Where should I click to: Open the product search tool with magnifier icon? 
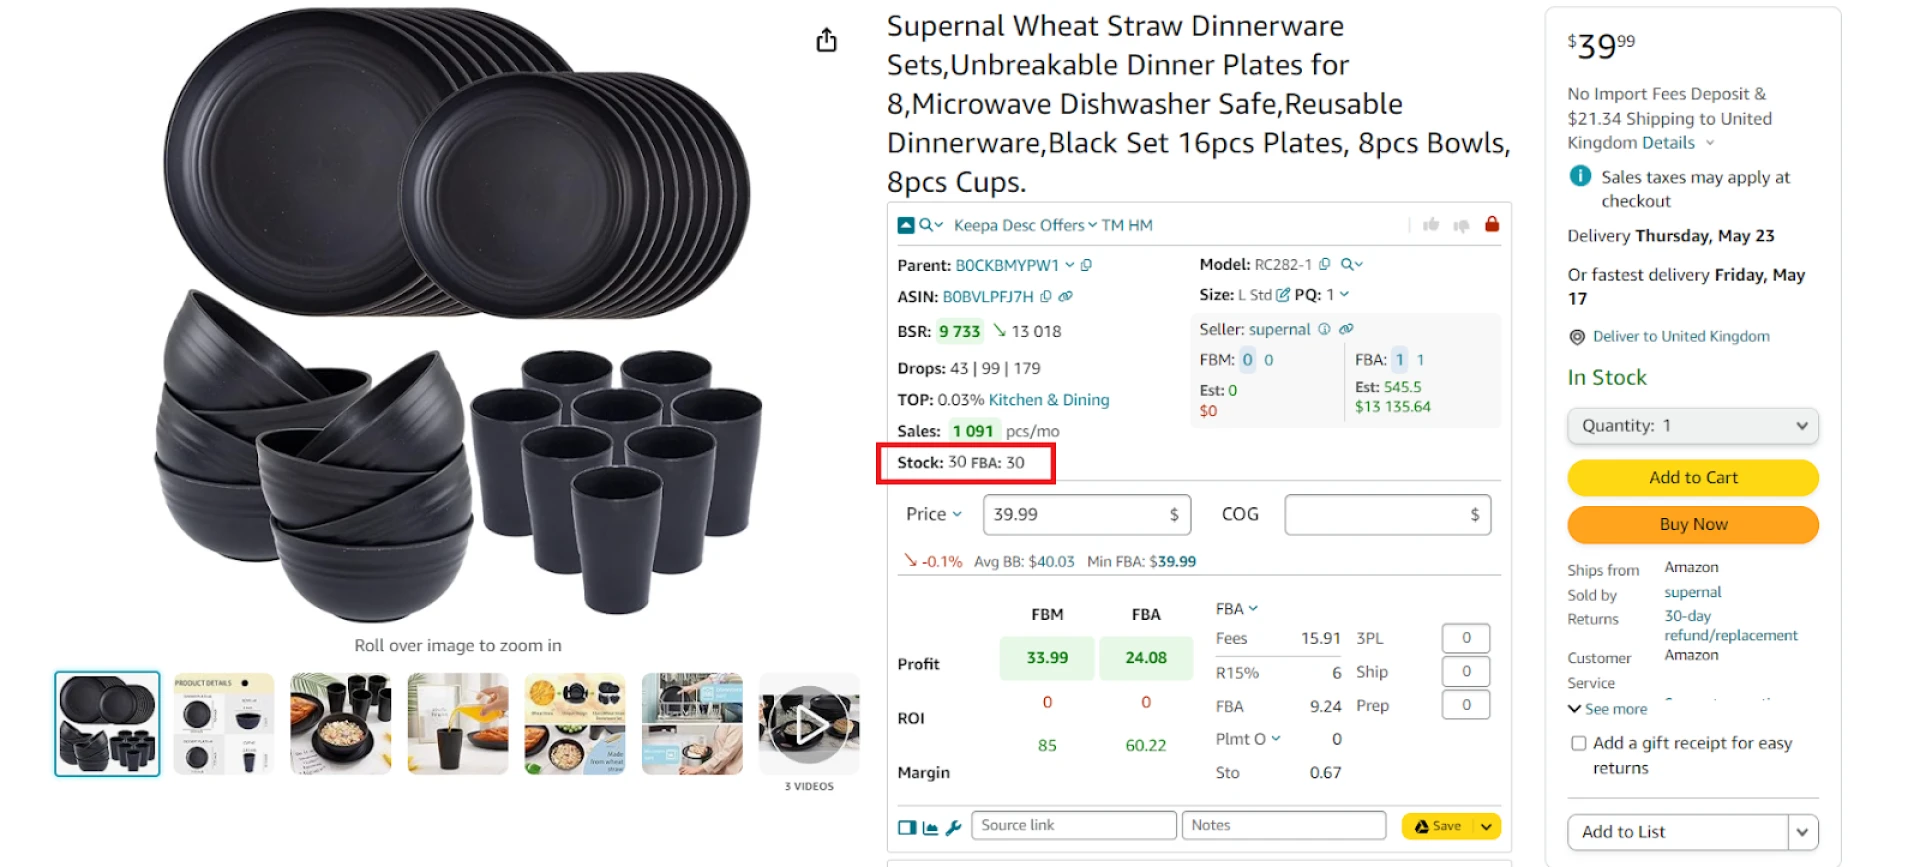tap(925, 225)
